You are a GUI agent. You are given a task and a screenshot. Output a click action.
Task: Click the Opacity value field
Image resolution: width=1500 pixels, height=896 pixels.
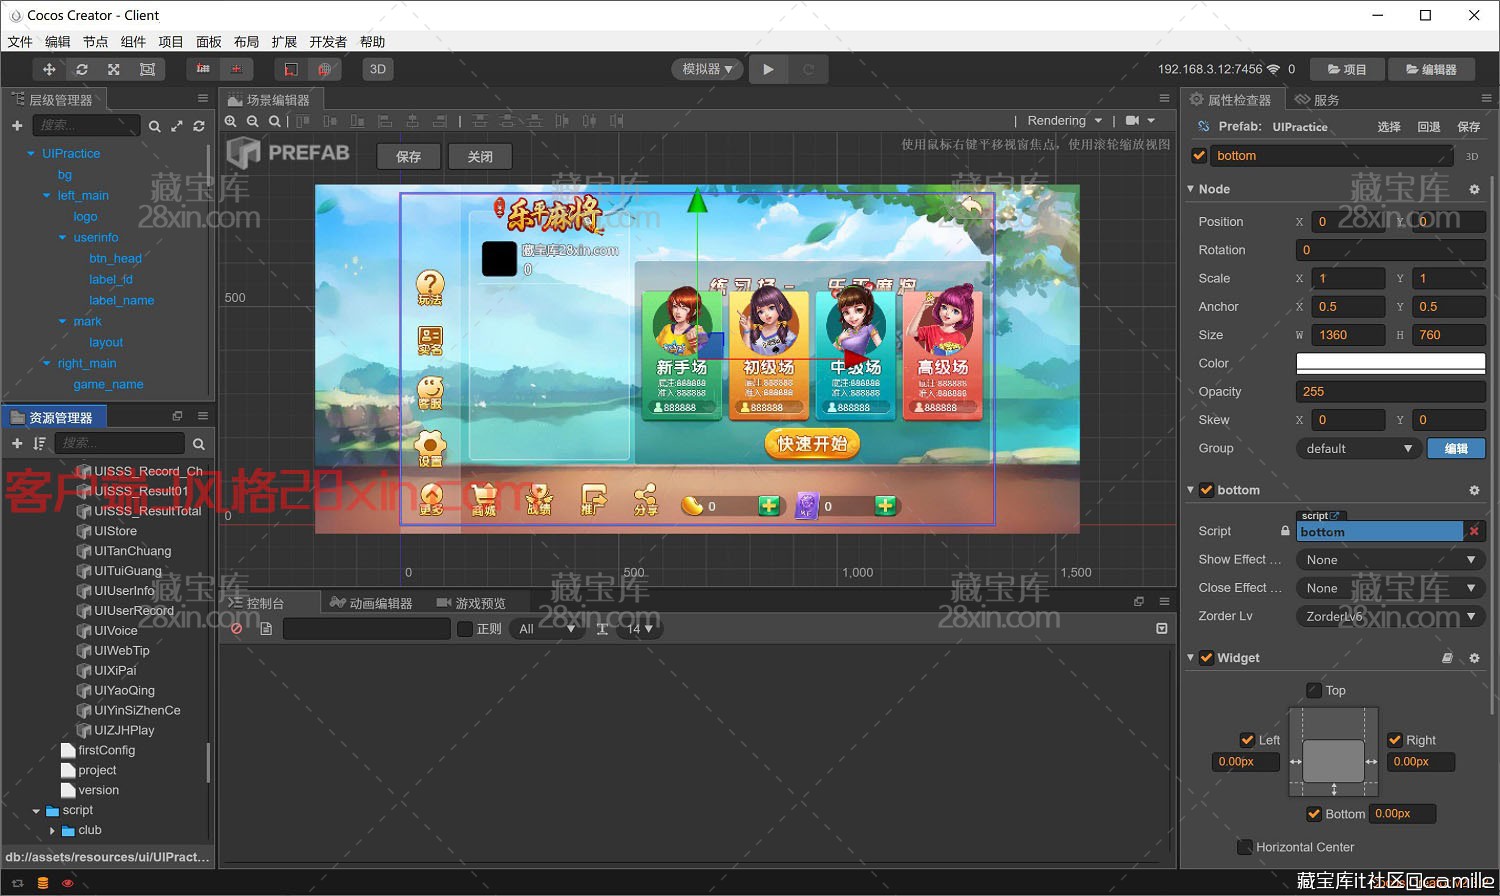tap(1391, 392)
